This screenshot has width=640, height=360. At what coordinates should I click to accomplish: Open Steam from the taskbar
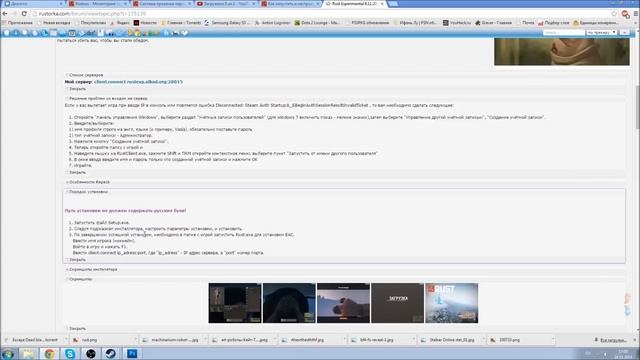click(111, 353)
